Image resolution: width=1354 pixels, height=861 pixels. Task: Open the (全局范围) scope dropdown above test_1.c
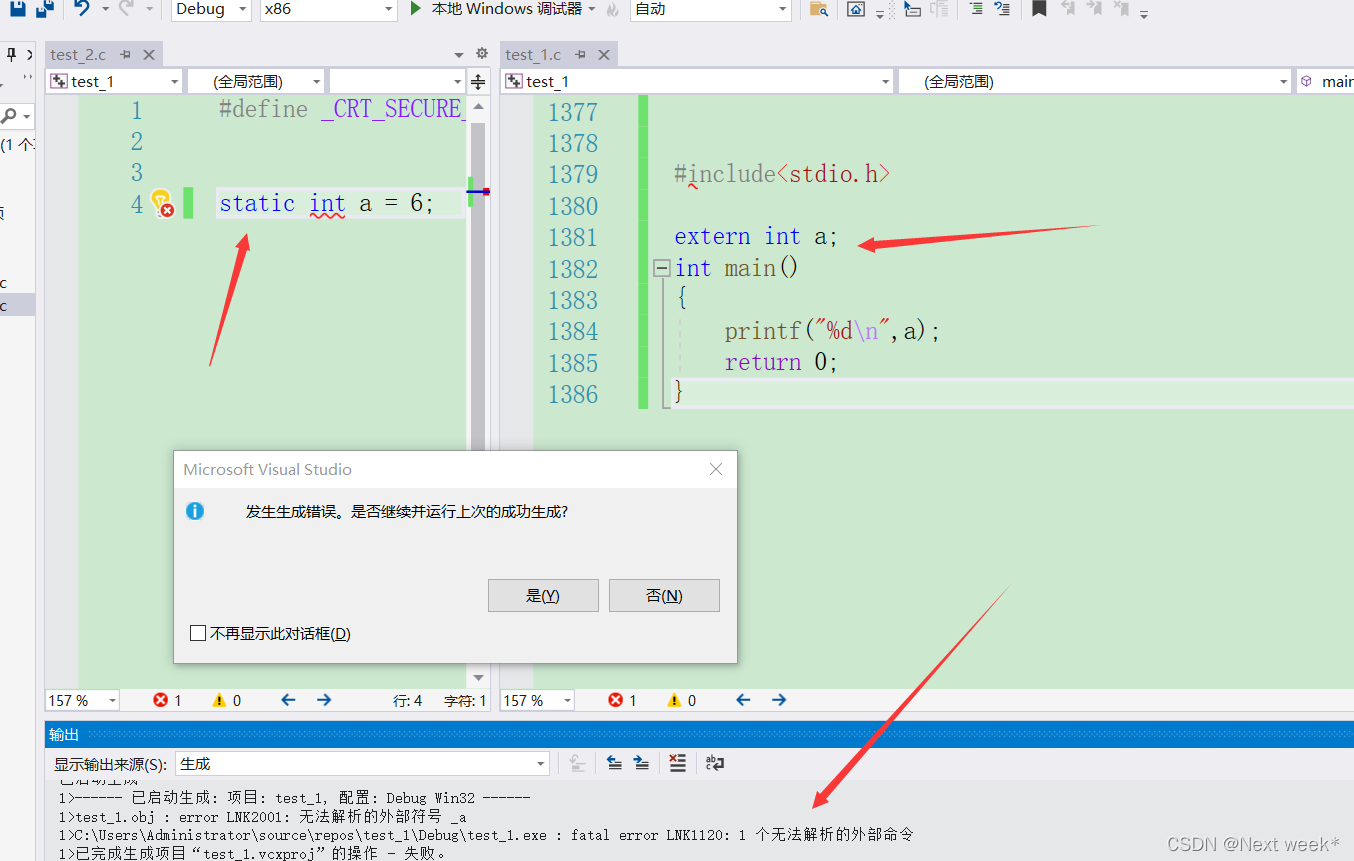click(1095, 82)
